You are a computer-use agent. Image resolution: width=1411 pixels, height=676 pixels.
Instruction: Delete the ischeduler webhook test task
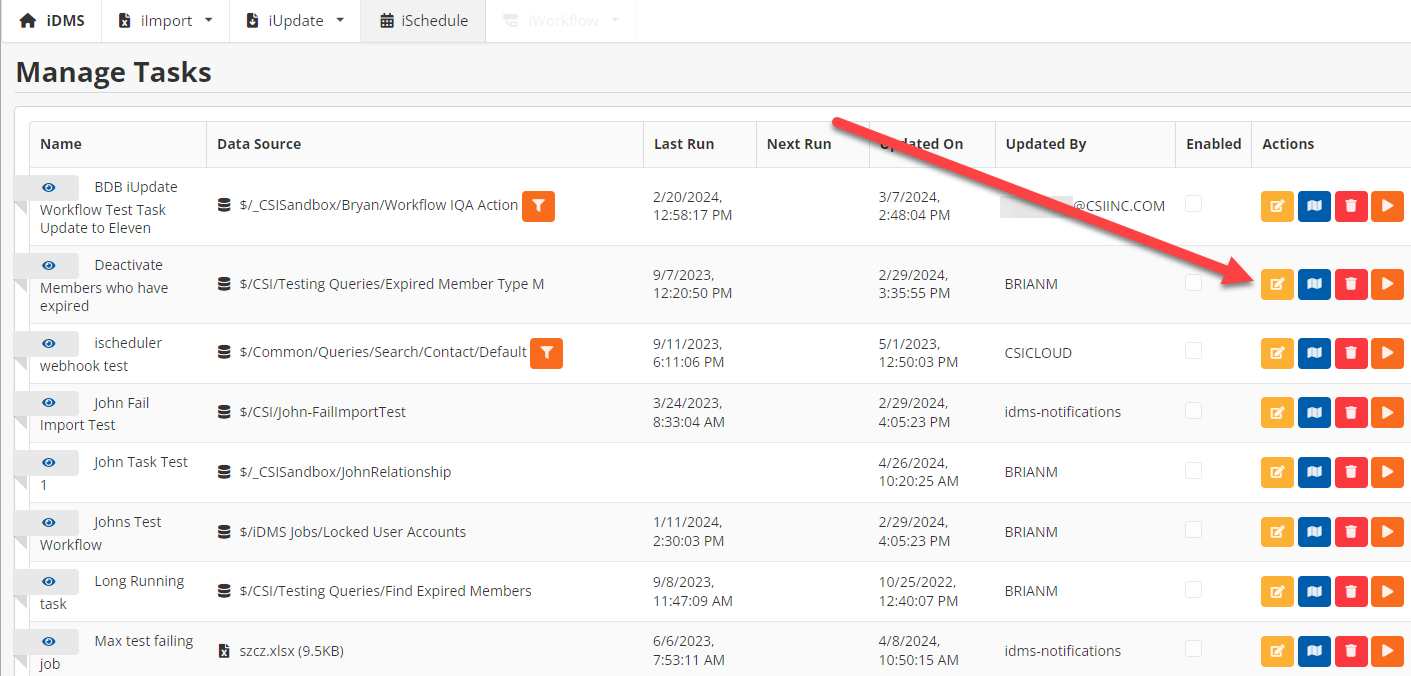pos(1351,353)
